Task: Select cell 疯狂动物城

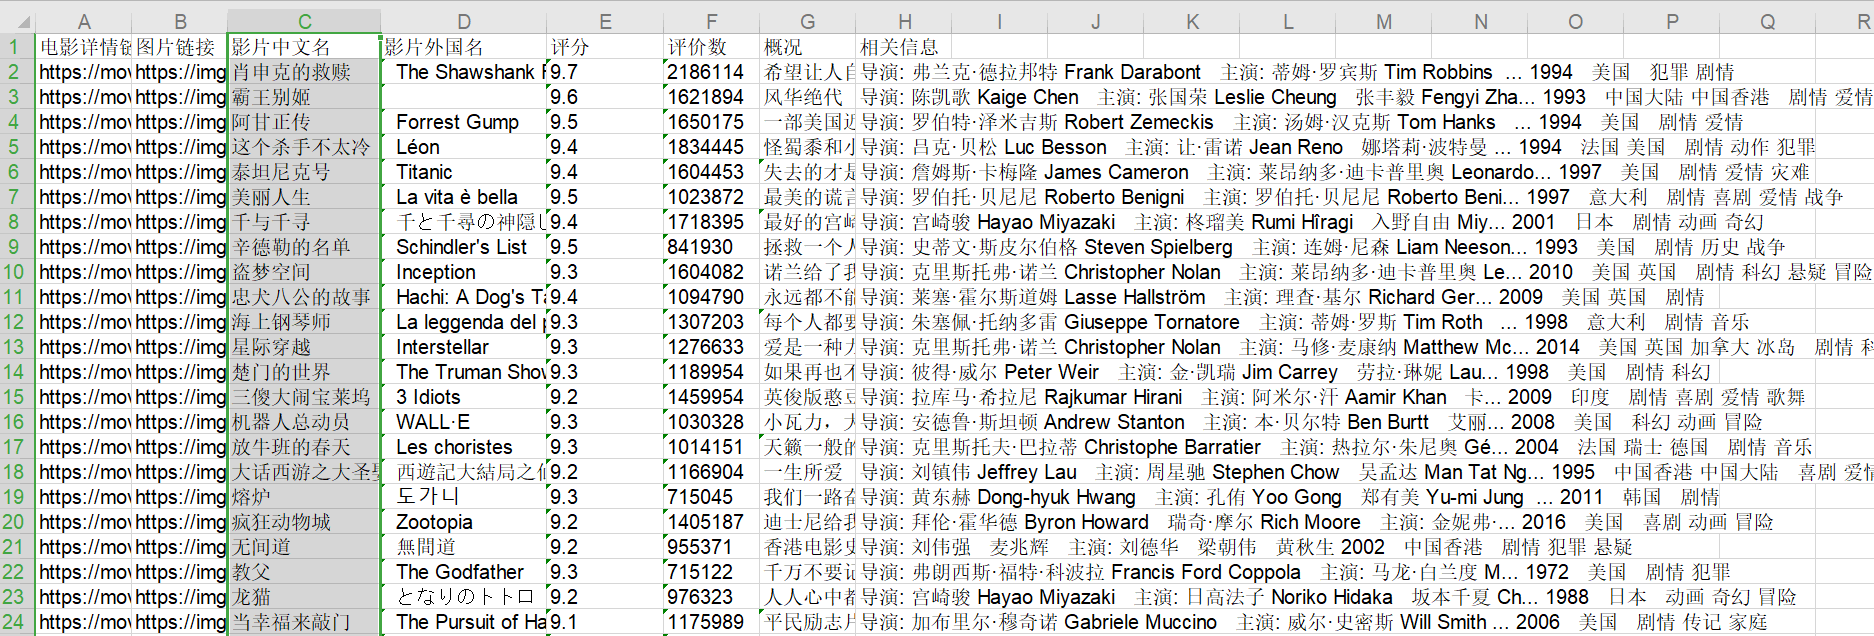Action: (305, 521)
